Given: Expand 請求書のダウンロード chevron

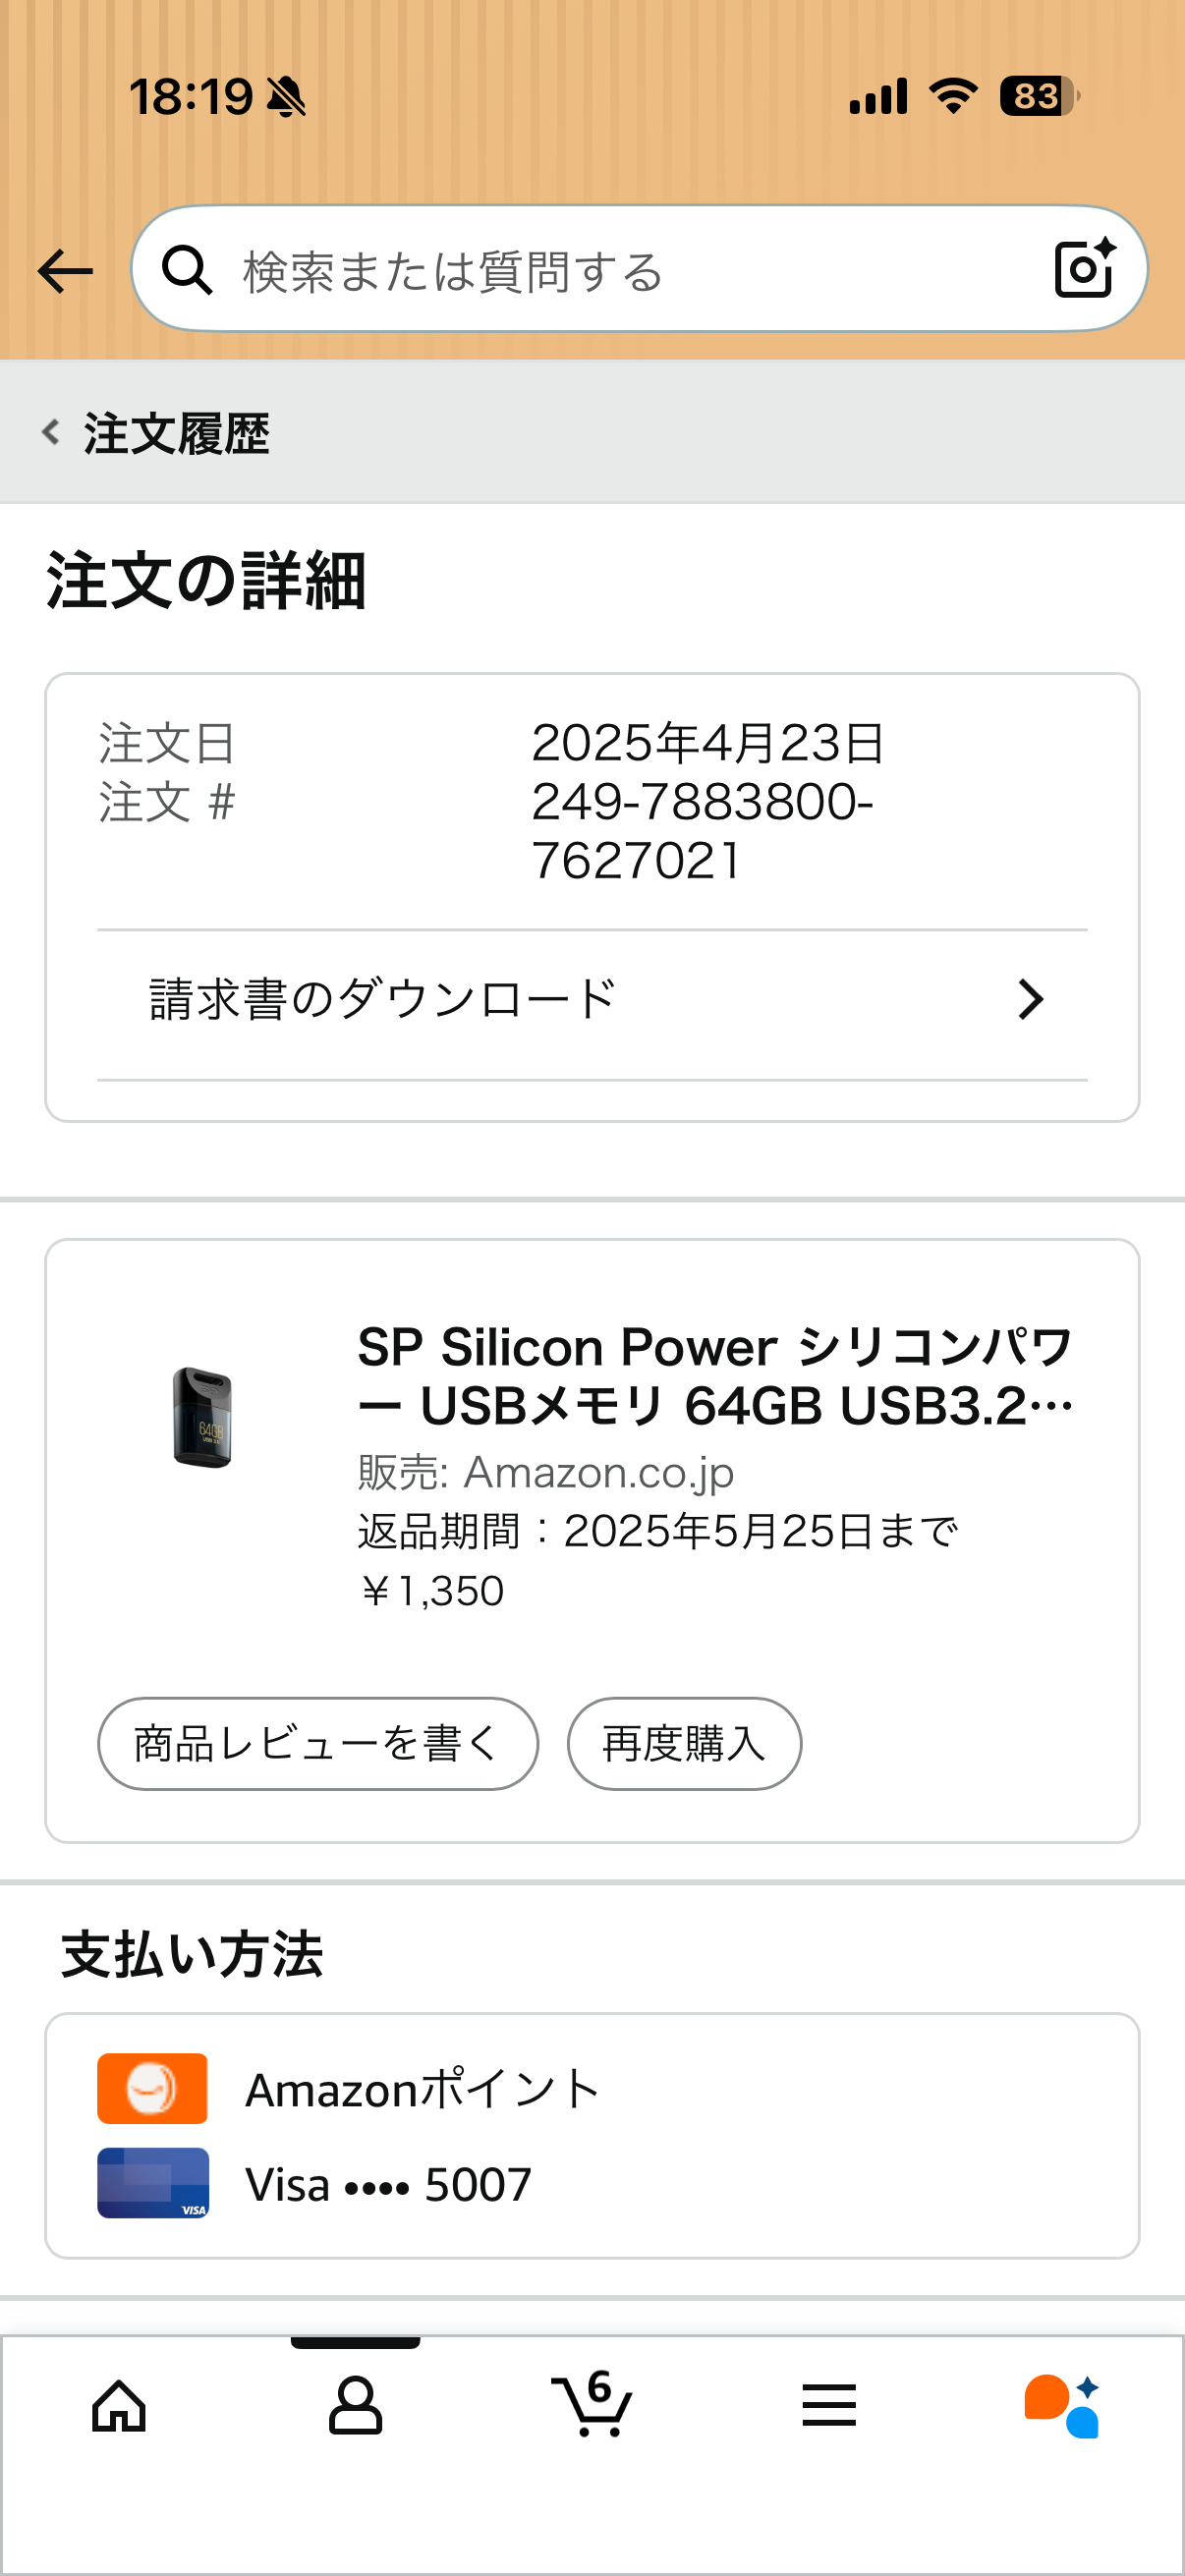Looking at the screenshot, I should pyautogui.click(x=1031, y=999).
